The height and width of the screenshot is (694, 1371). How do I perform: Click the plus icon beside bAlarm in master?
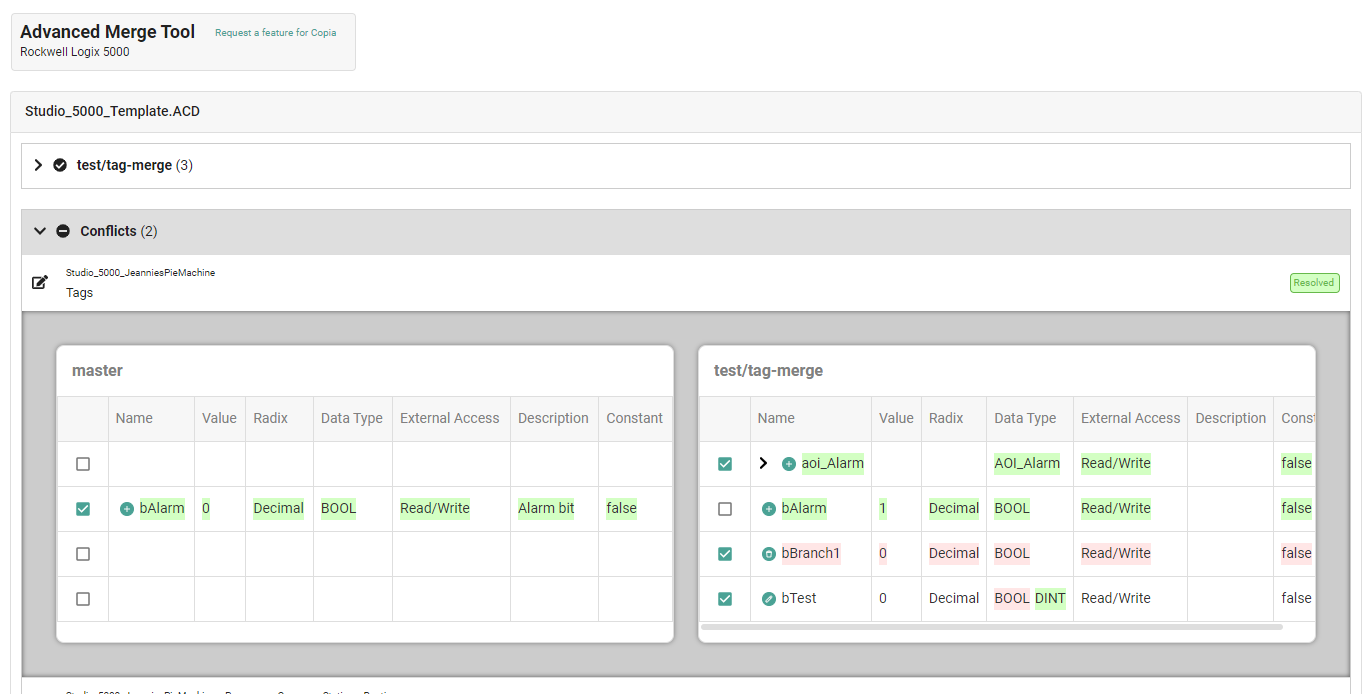tap(127, 509)
